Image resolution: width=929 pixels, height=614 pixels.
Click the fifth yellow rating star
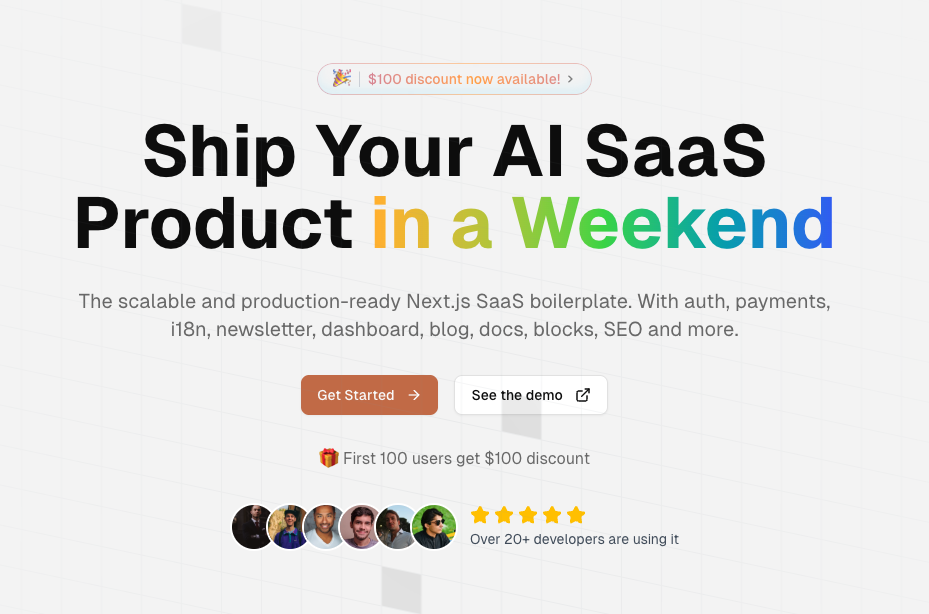[576, 515]
